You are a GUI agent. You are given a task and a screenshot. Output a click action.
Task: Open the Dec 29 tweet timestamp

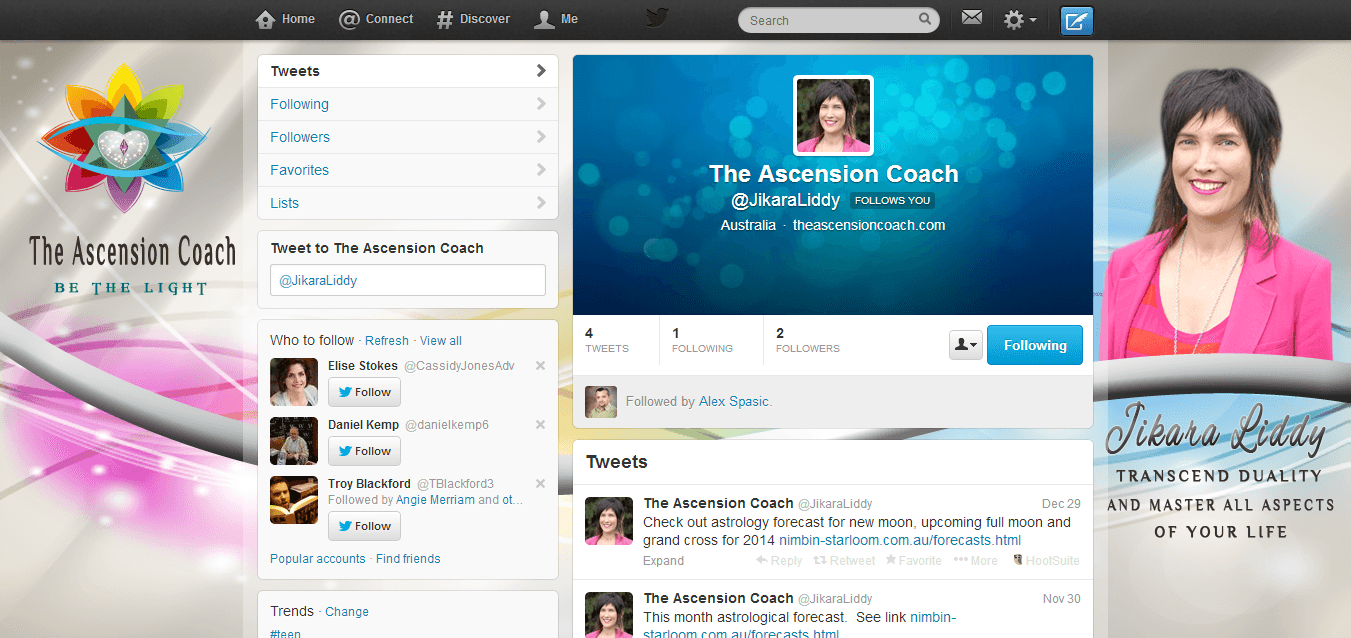[1061, 504]
